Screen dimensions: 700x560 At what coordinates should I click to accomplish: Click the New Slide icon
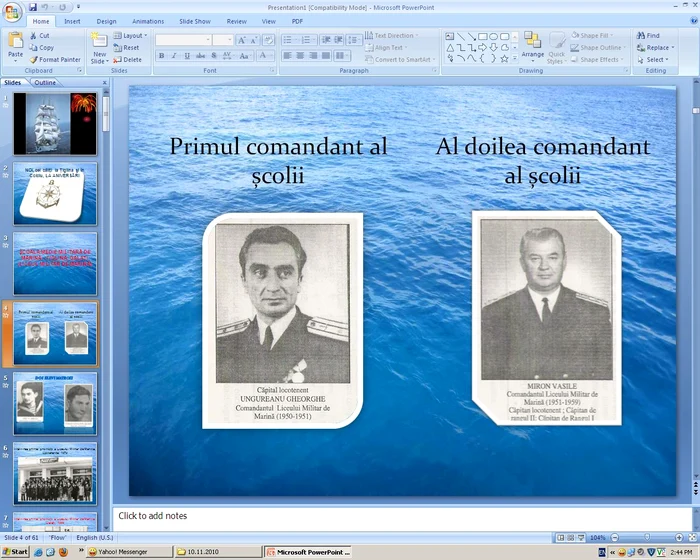click(x=99, y=40)
